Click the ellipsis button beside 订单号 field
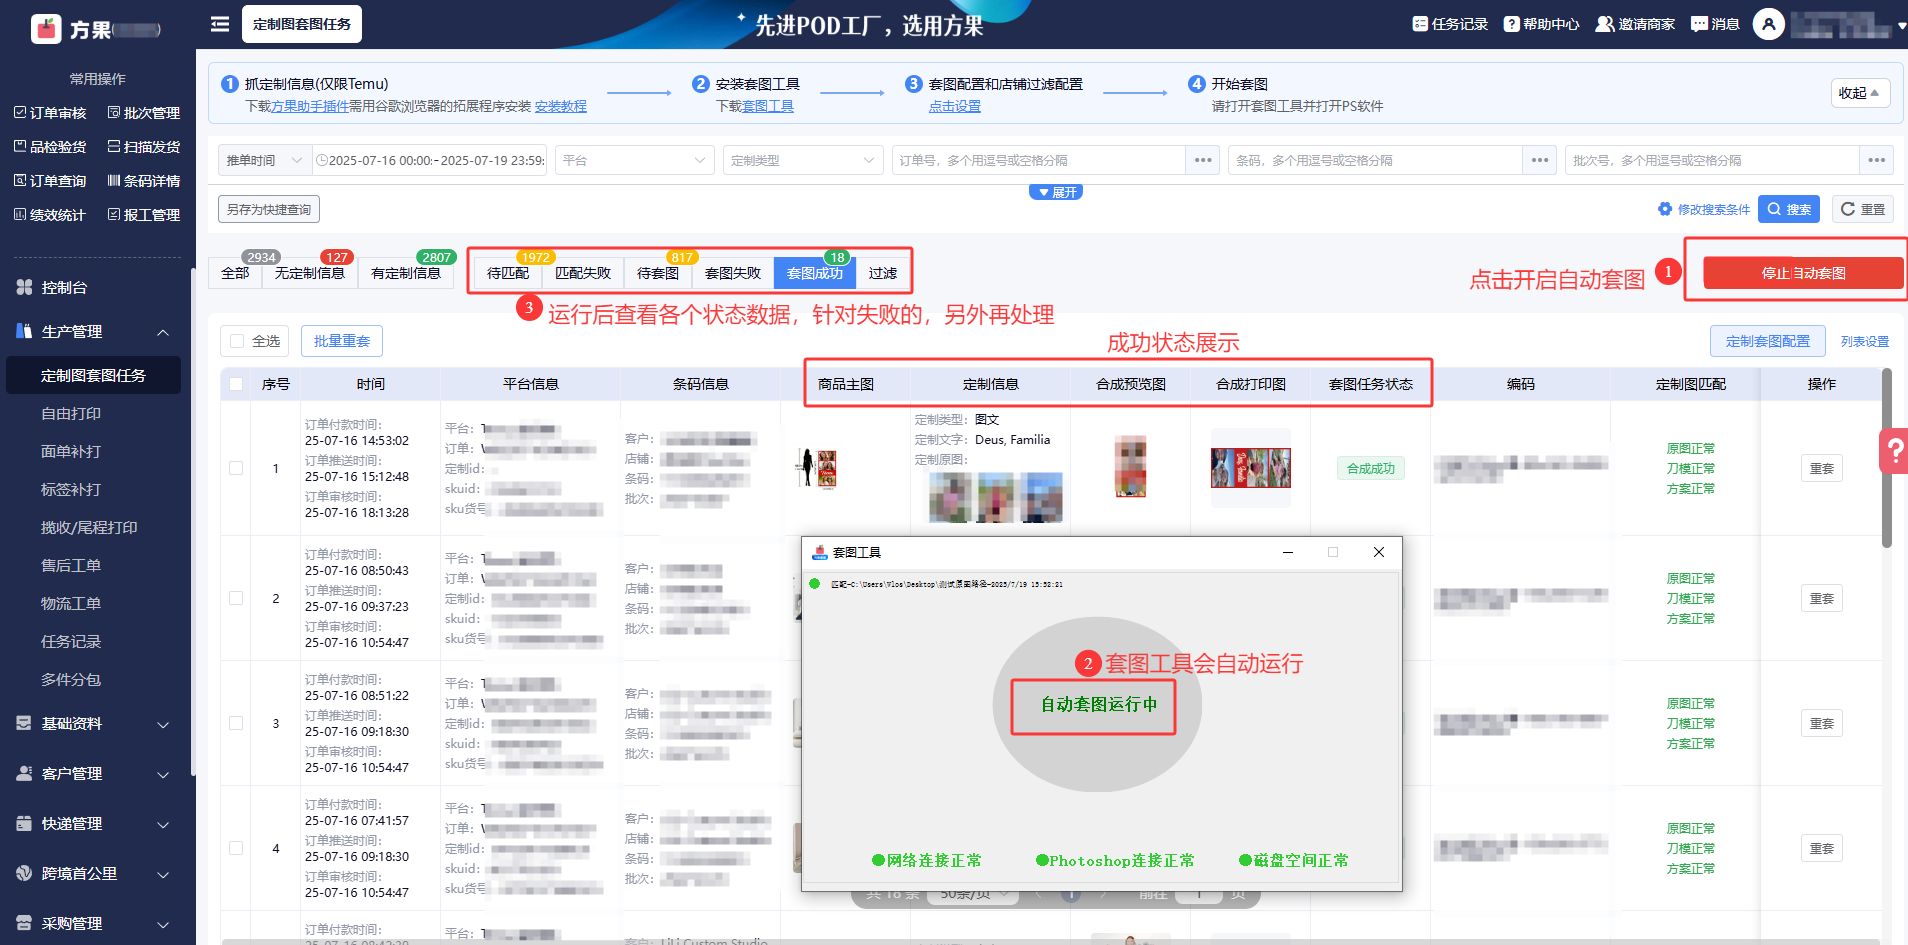 pyautogui.click(x=1203, y=160)
